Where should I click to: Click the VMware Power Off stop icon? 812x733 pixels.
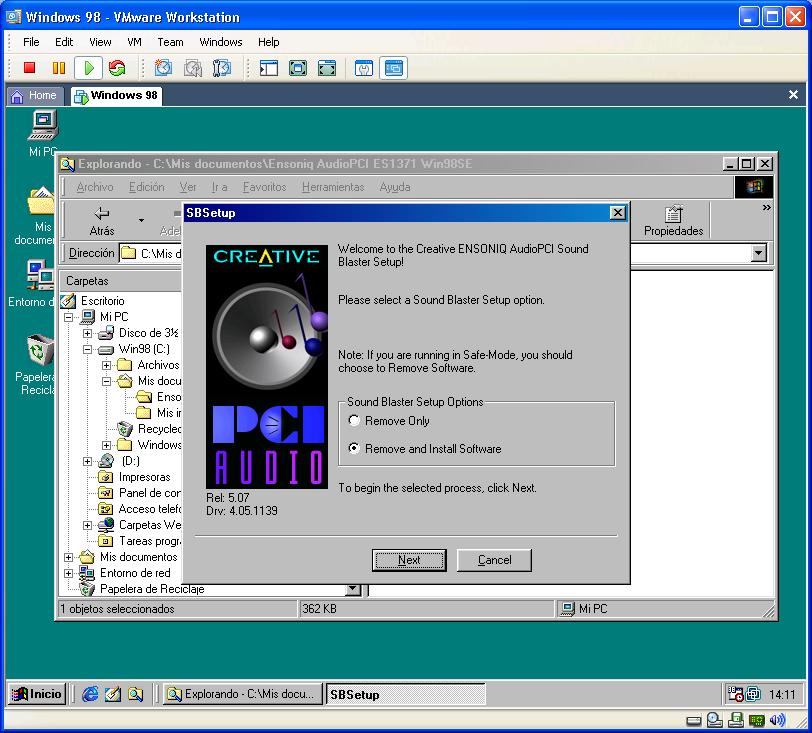tap(30, 68)
